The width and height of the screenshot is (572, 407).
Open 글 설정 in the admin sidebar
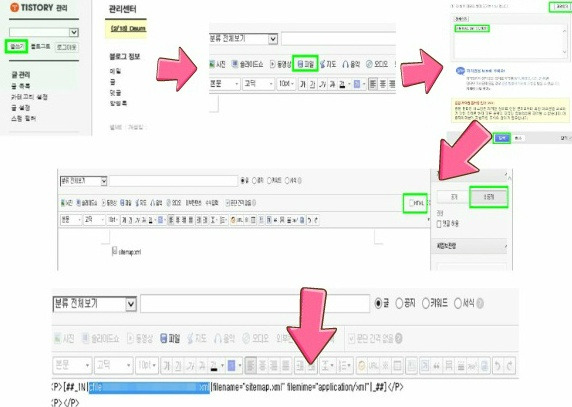click(x=20, y=108)
